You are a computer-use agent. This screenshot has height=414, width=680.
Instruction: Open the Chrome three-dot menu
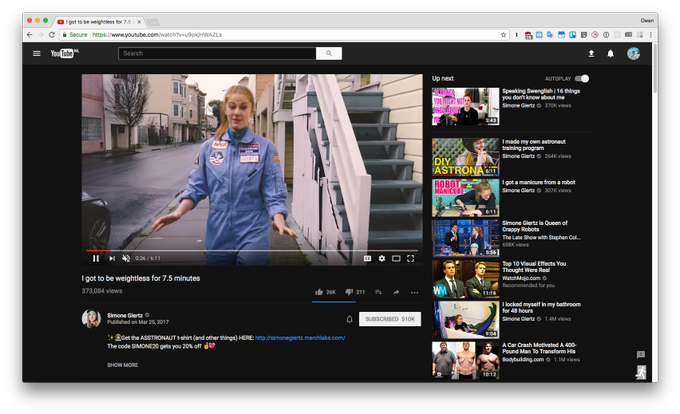tap(651, 35)
